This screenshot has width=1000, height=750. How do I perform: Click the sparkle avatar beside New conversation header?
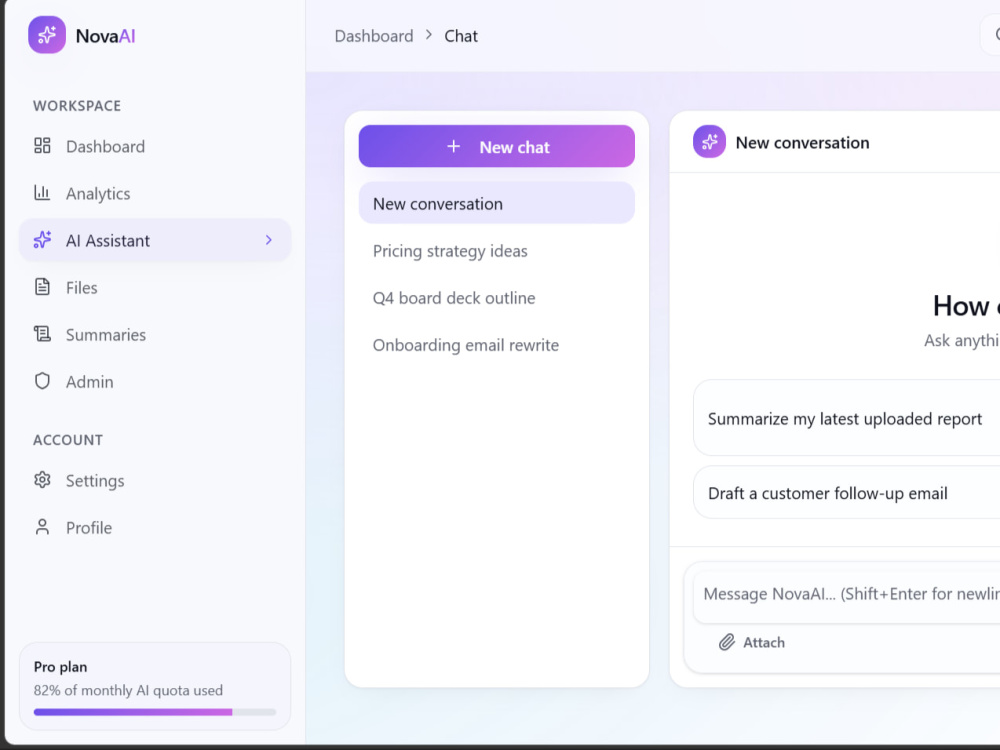coord(709,142)
